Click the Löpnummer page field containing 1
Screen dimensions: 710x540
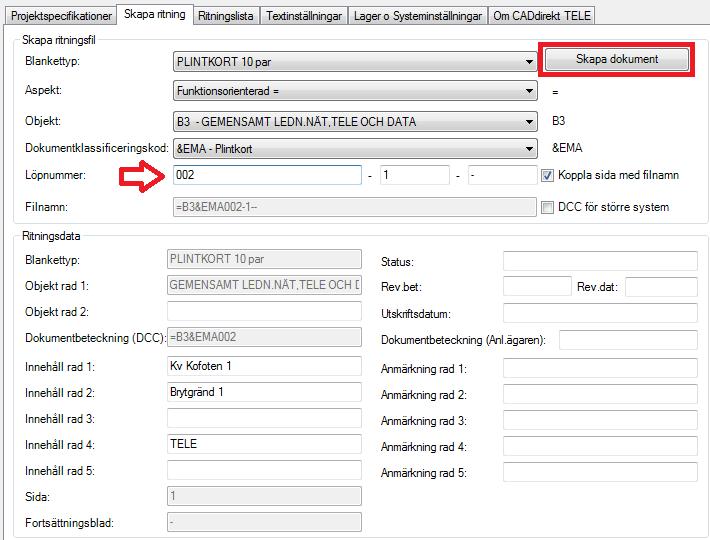pyautogui.click(x=415, y=175)
